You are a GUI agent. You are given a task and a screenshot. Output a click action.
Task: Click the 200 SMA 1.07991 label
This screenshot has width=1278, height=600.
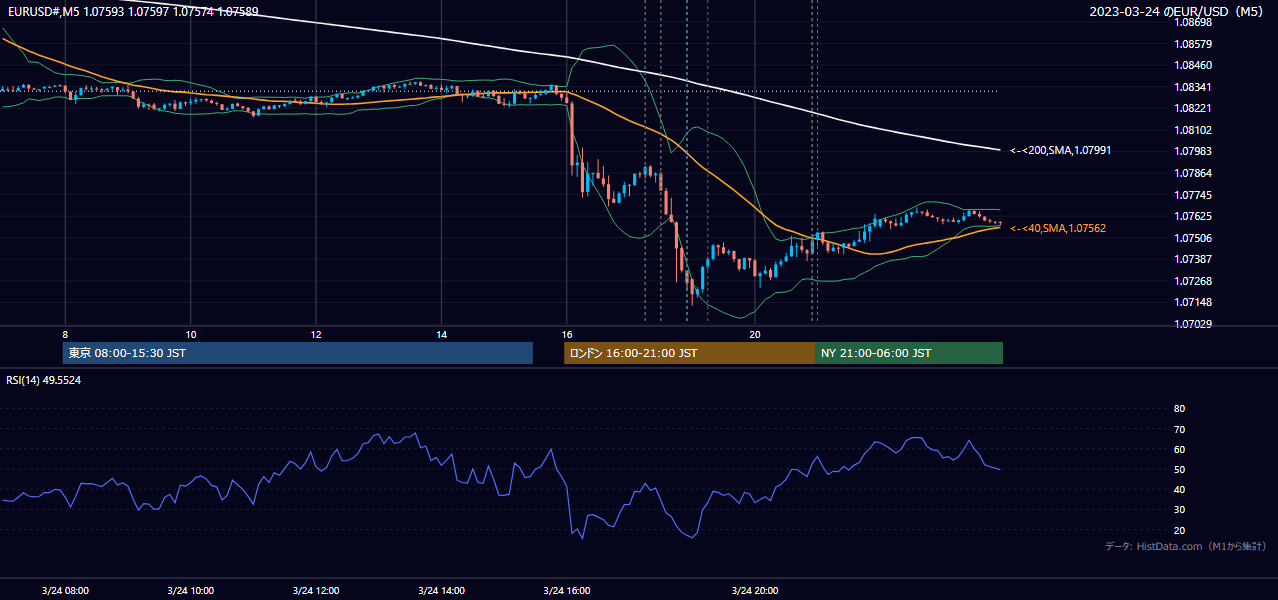1060,150
